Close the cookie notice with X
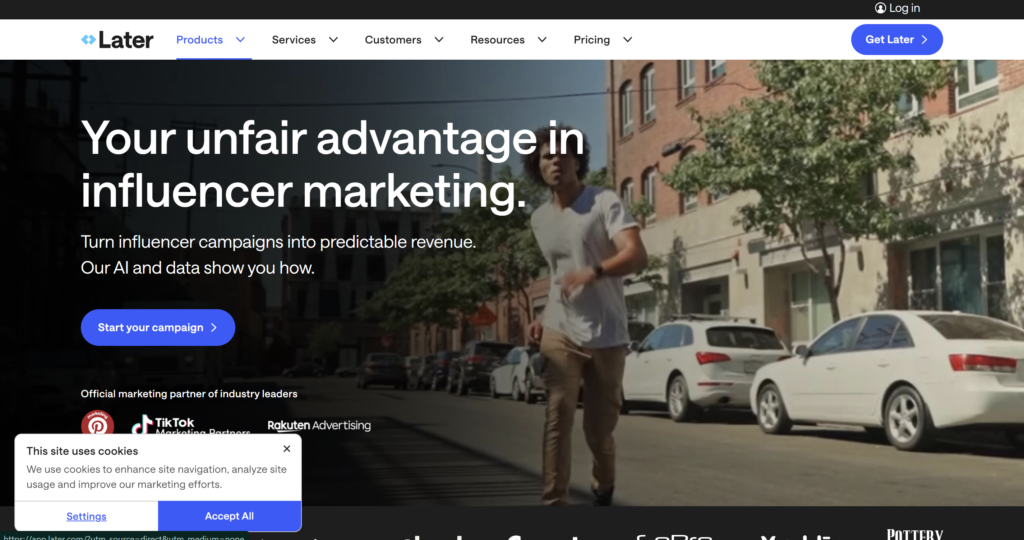 286,449
